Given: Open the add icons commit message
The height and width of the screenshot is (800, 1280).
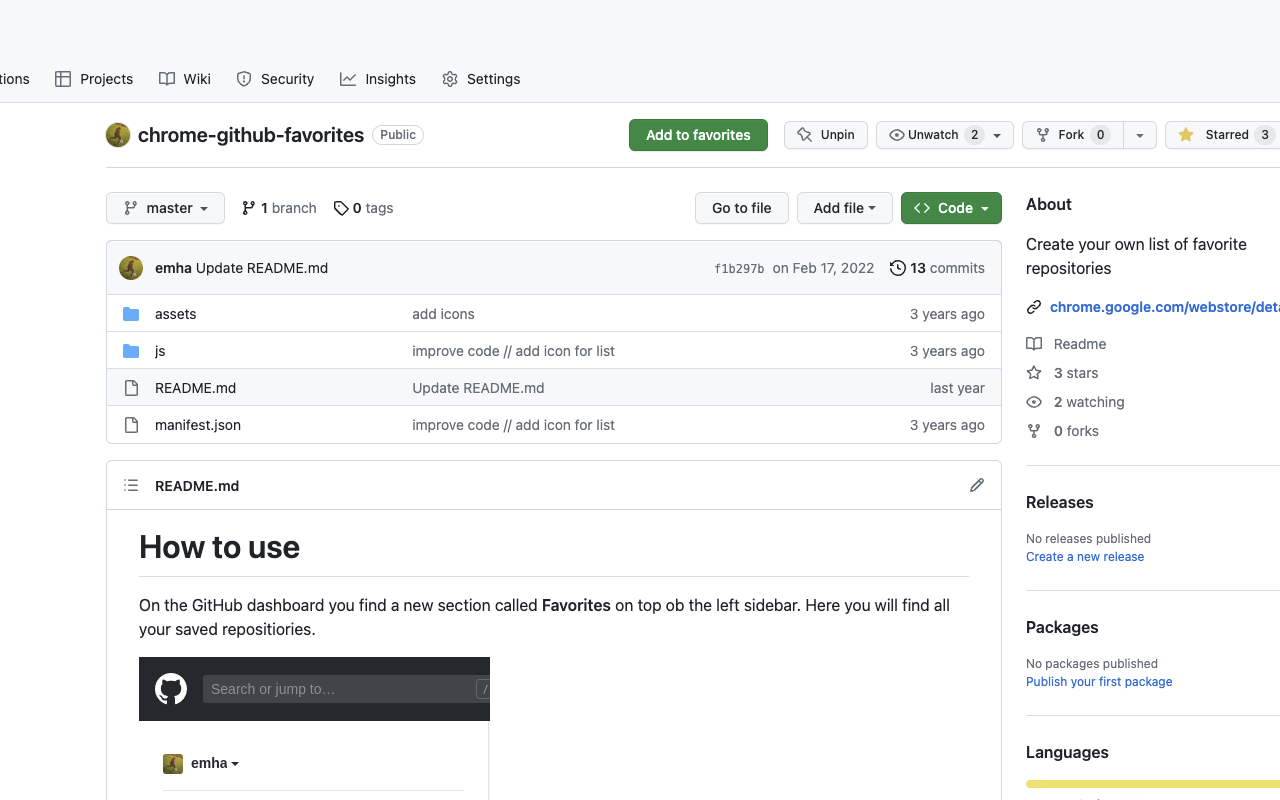Looking at the screenshot, I should [x=443, y=314].
